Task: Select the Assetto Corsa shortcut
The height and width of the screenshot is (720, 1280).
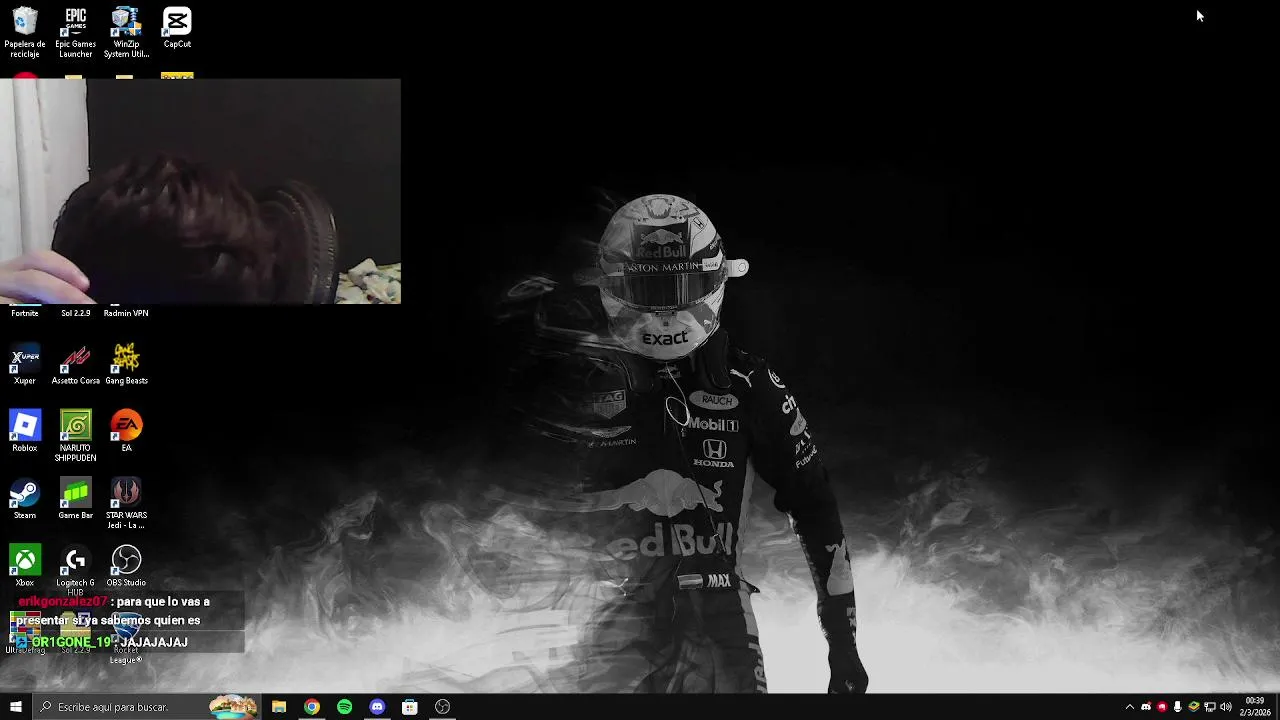Action: [75, 365]
